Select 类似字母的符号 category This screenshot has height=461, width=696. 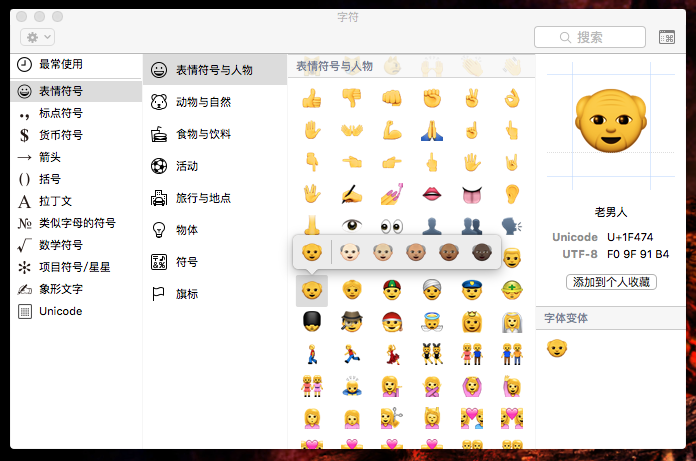[x=75, y=223]
